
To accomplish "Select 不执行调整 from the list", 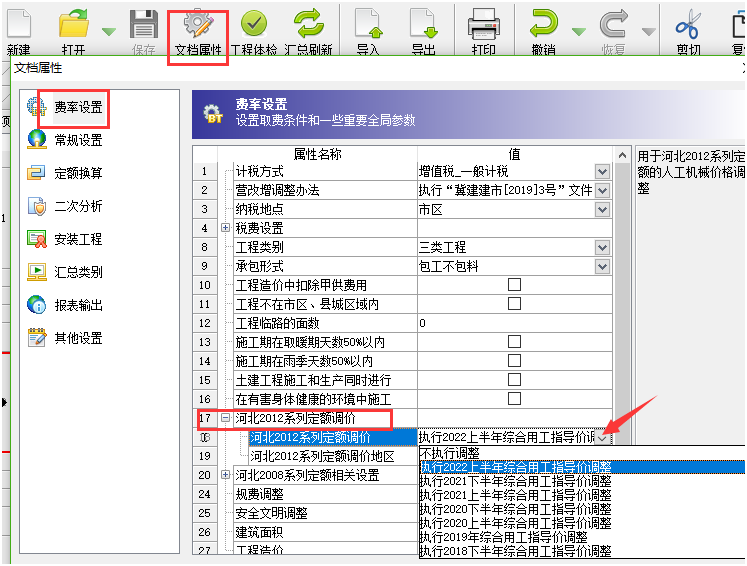I will [451, 453].
